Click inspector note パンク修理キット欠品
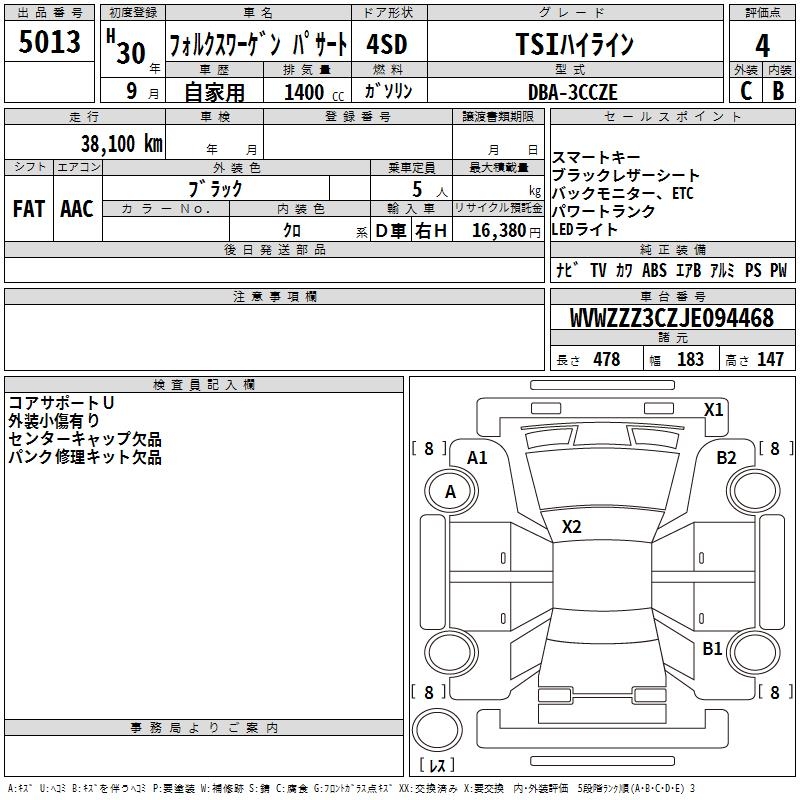Viewport: 800px width, 800px height. (x=85, y=456)
